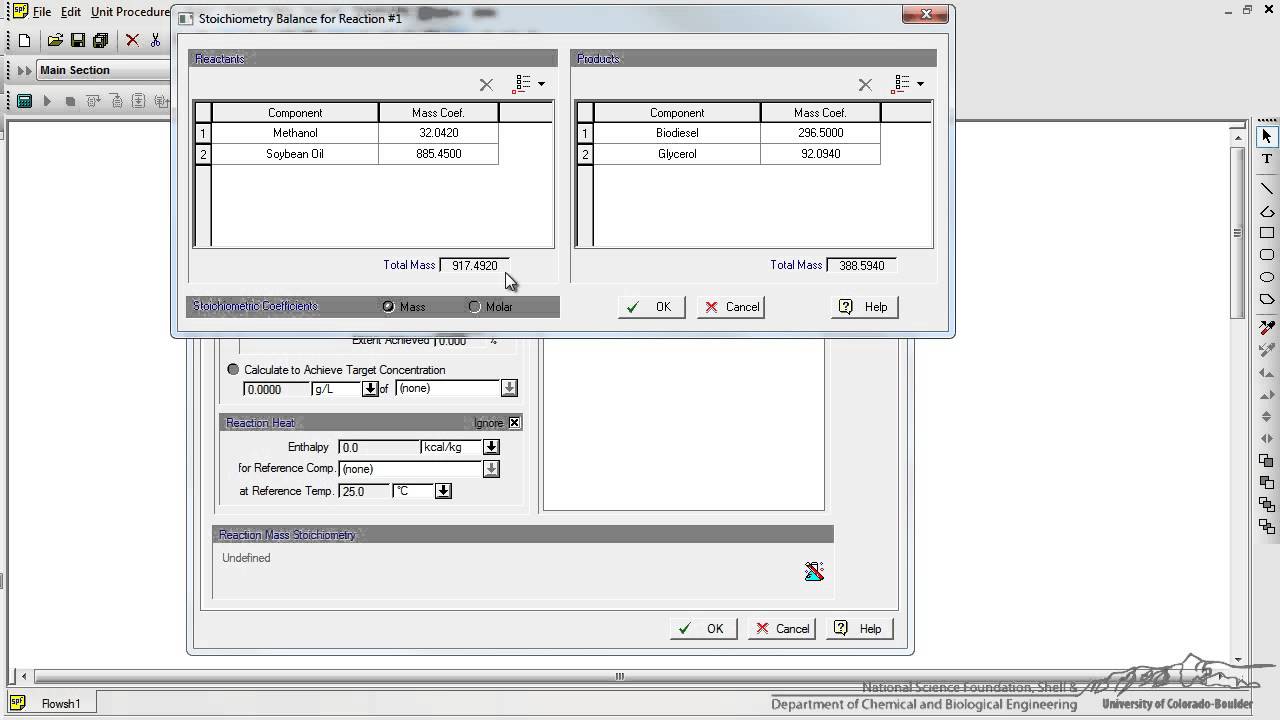Click the reaction stoichiometry edit icon
1280x720 pixels.
[814, 571]
